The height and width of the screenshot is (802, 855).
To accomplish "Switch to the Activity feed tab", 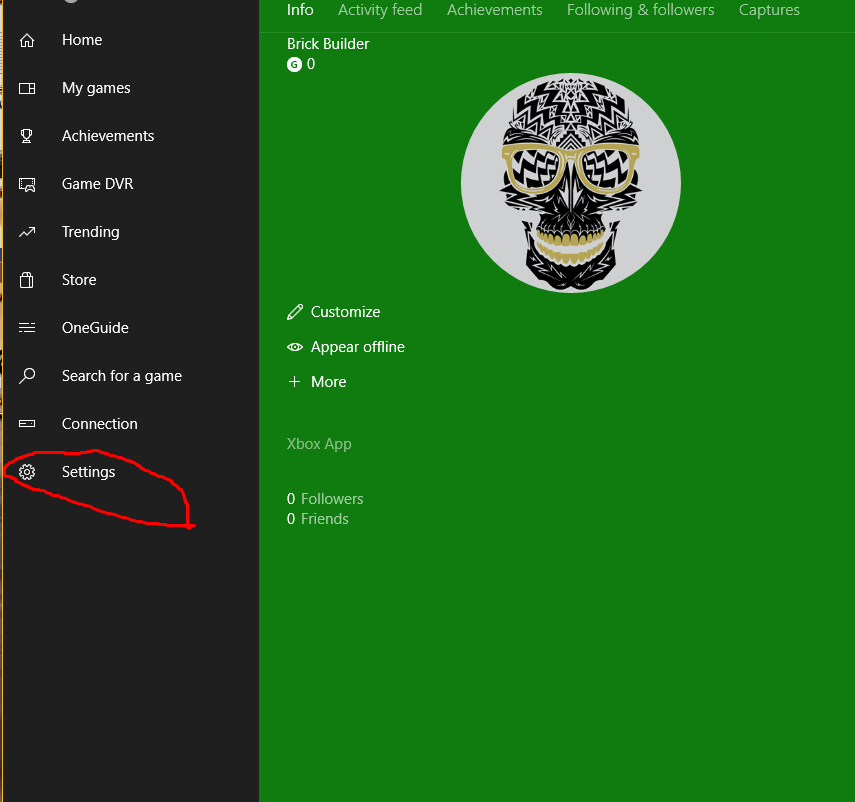I will (380, 10).
